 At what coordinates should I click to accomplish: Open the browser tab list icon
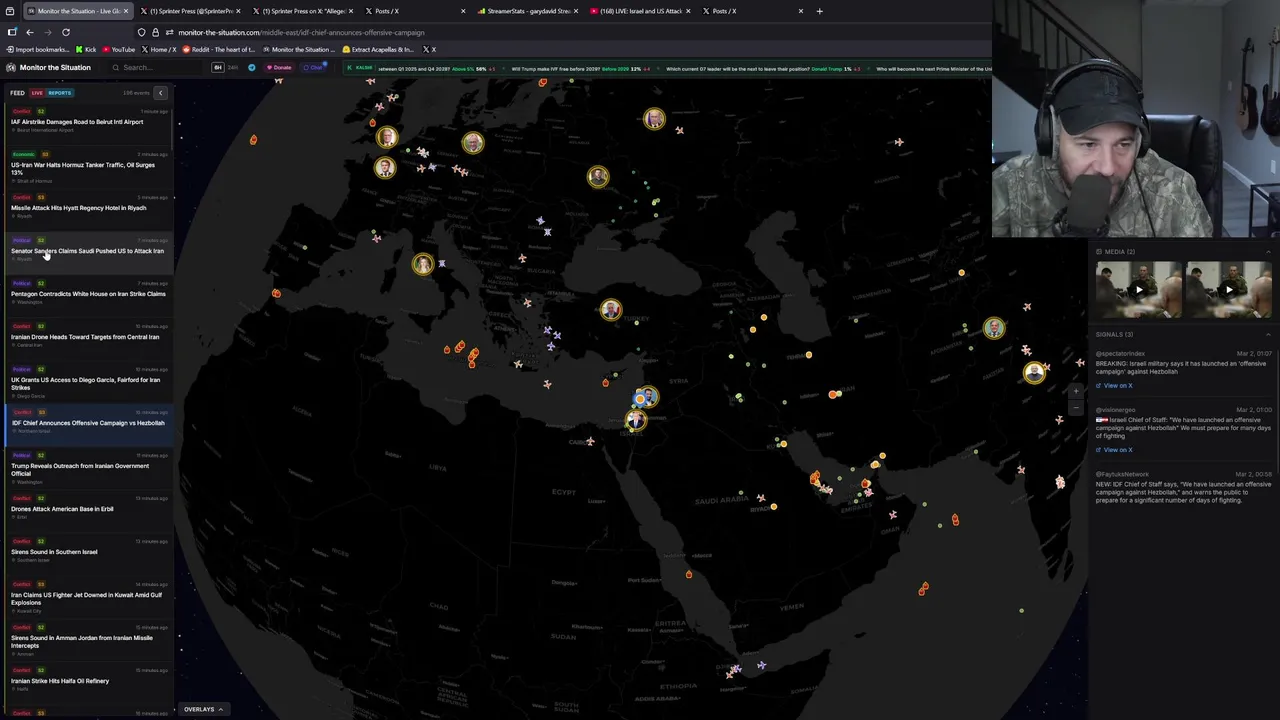click(12, 11)
